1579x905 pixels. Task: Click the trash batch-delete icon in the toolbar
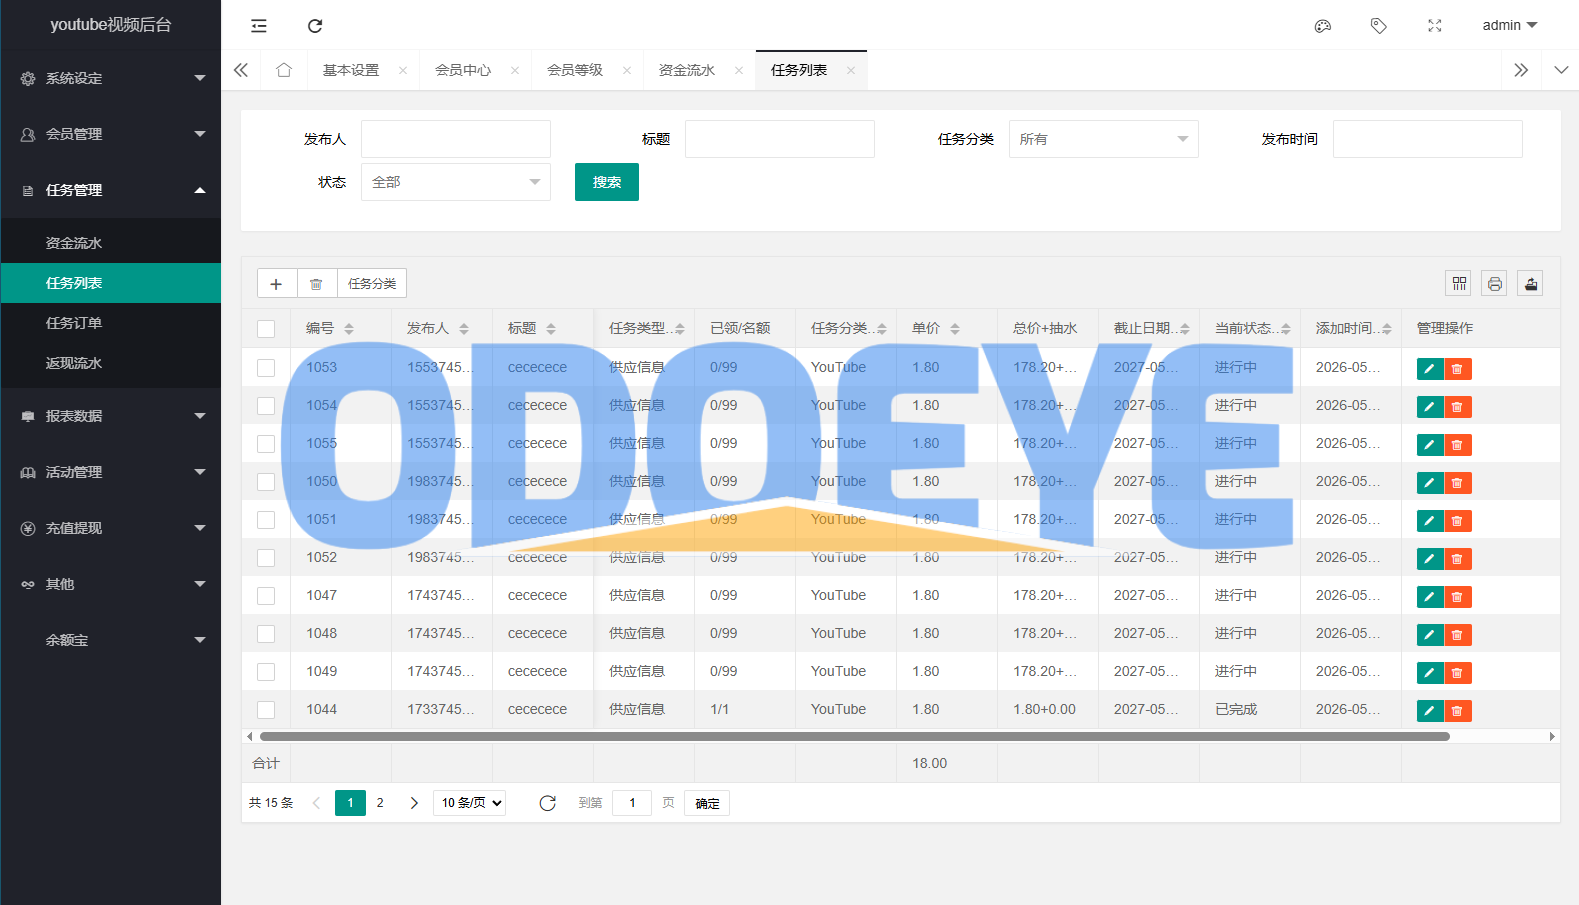pyautogui.click(x=316, y=284)
